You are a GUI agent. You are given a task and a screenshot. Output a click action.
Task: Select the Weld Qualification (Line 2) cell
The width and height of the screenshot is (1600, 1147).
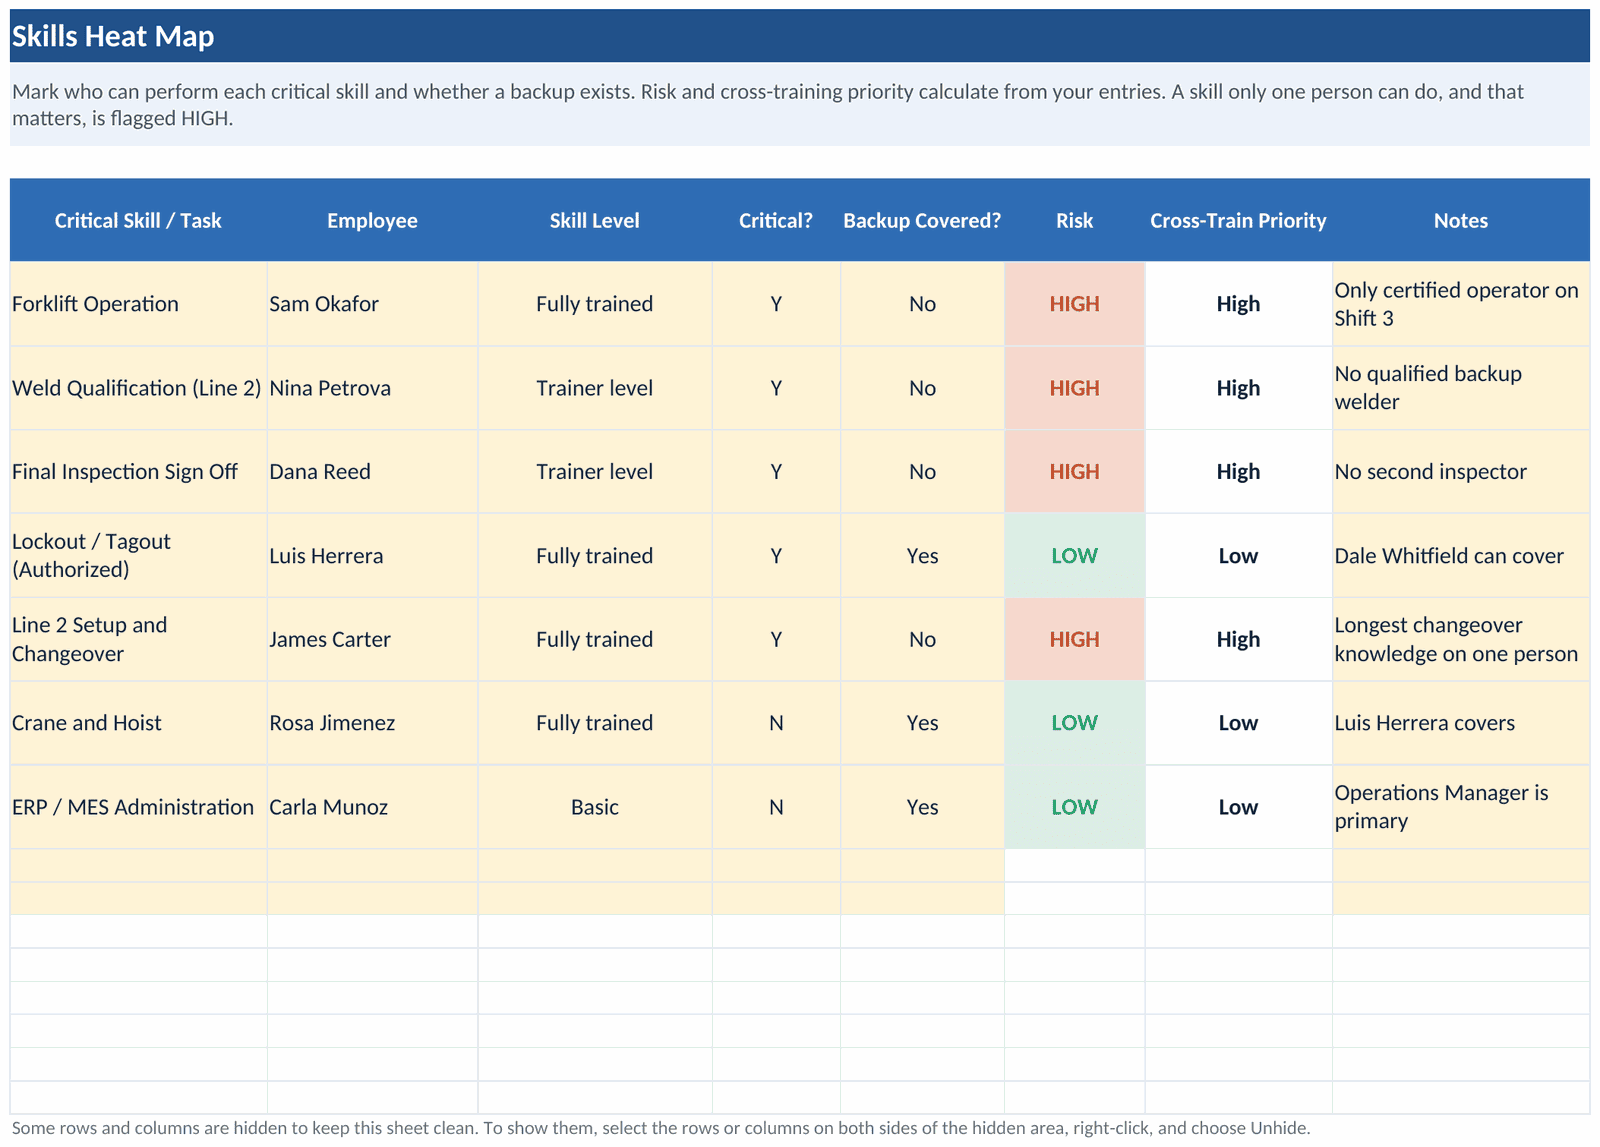(x=138, y=388)
